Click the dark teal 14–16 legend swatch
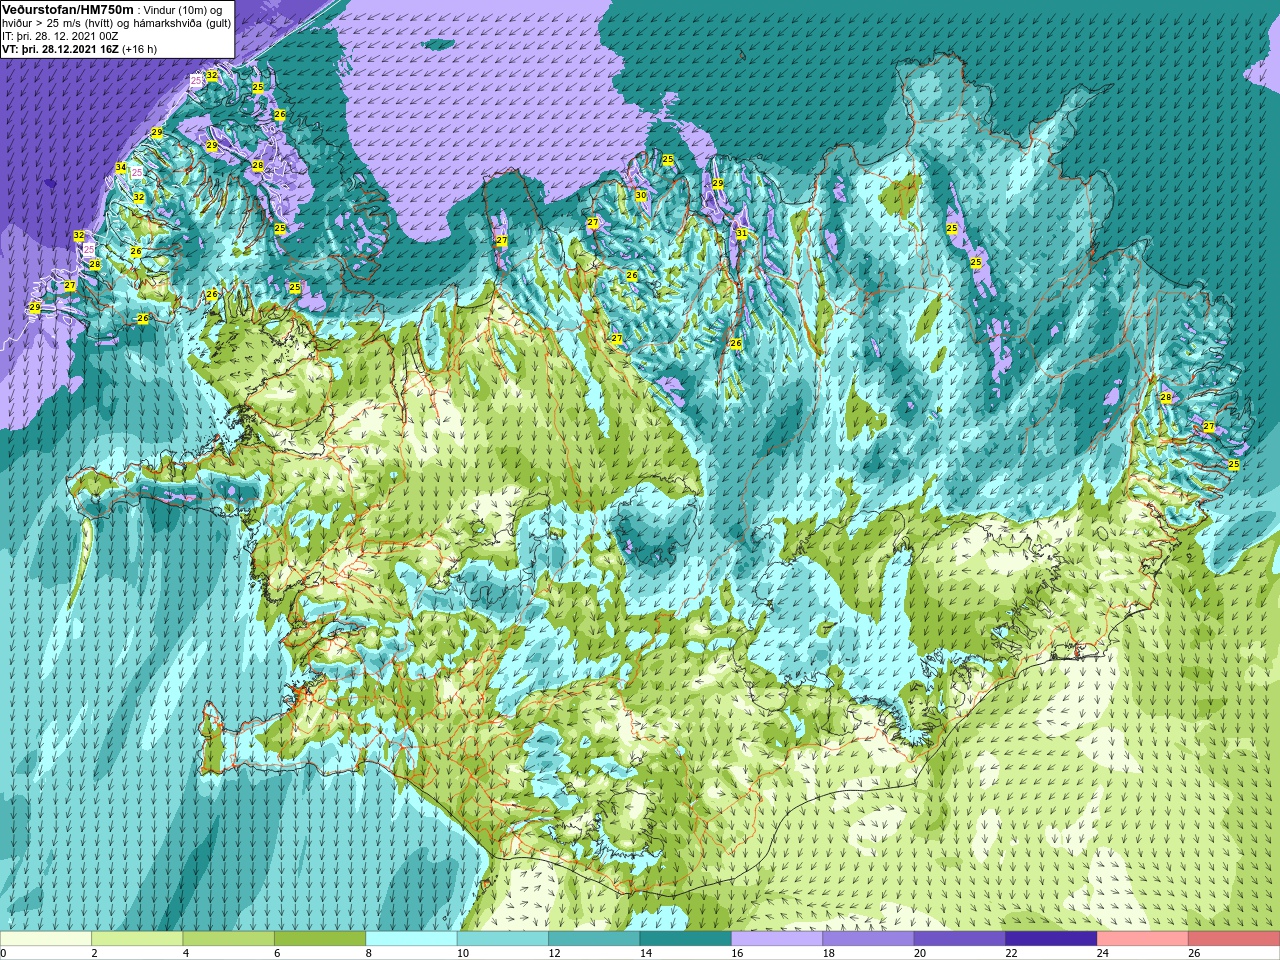The image size is (1280, 960). [685, 940]
